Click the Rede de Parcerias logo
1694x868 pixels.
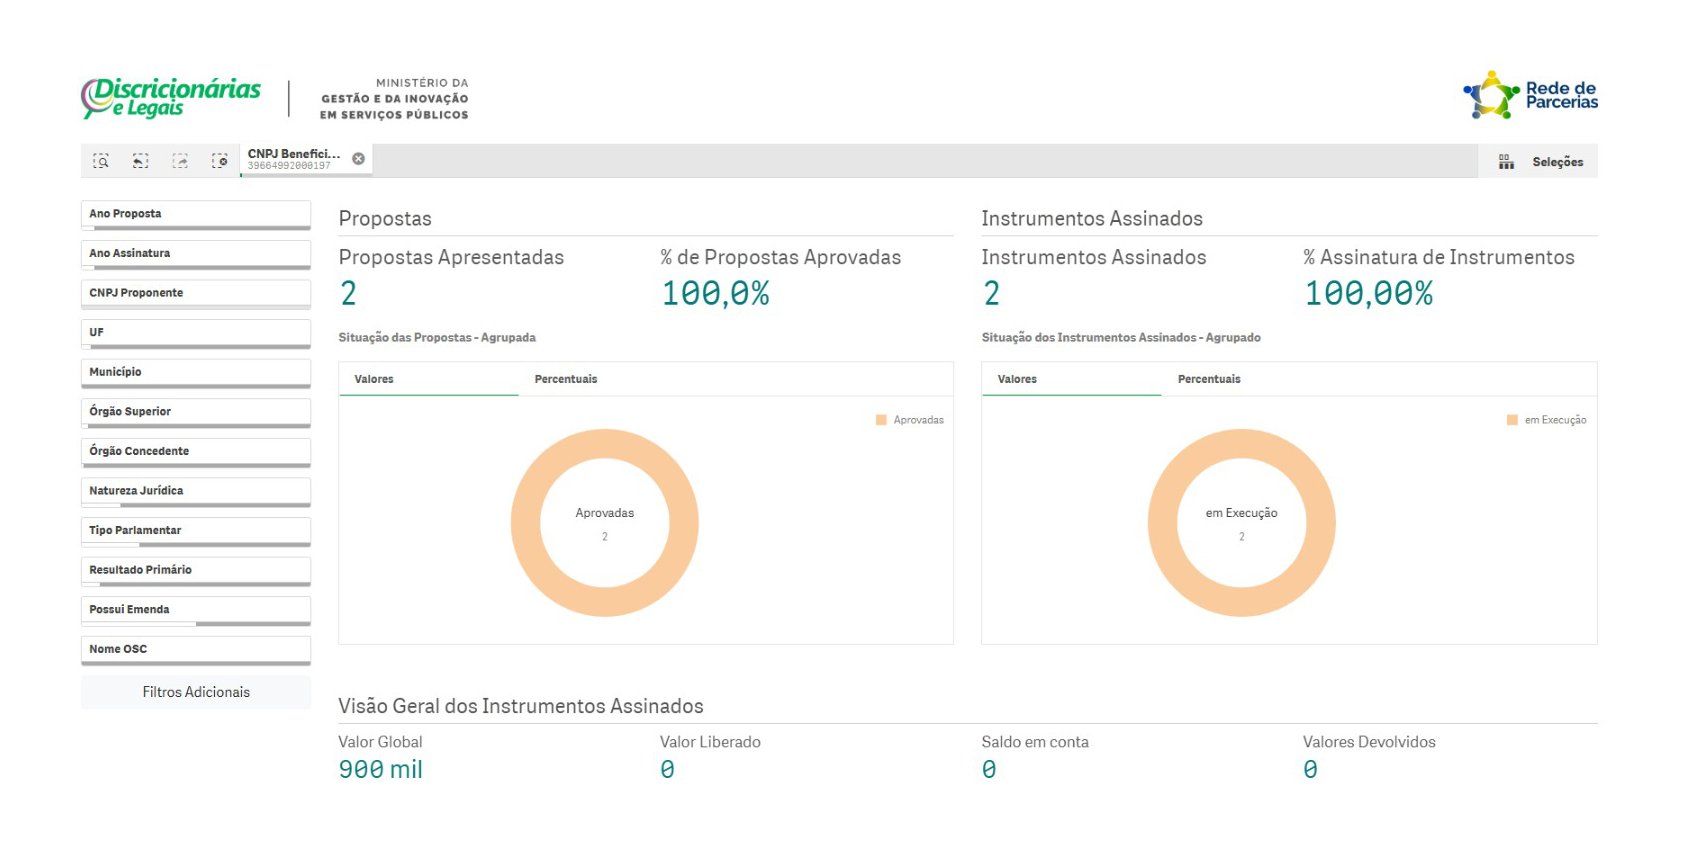click(1530, 95)
